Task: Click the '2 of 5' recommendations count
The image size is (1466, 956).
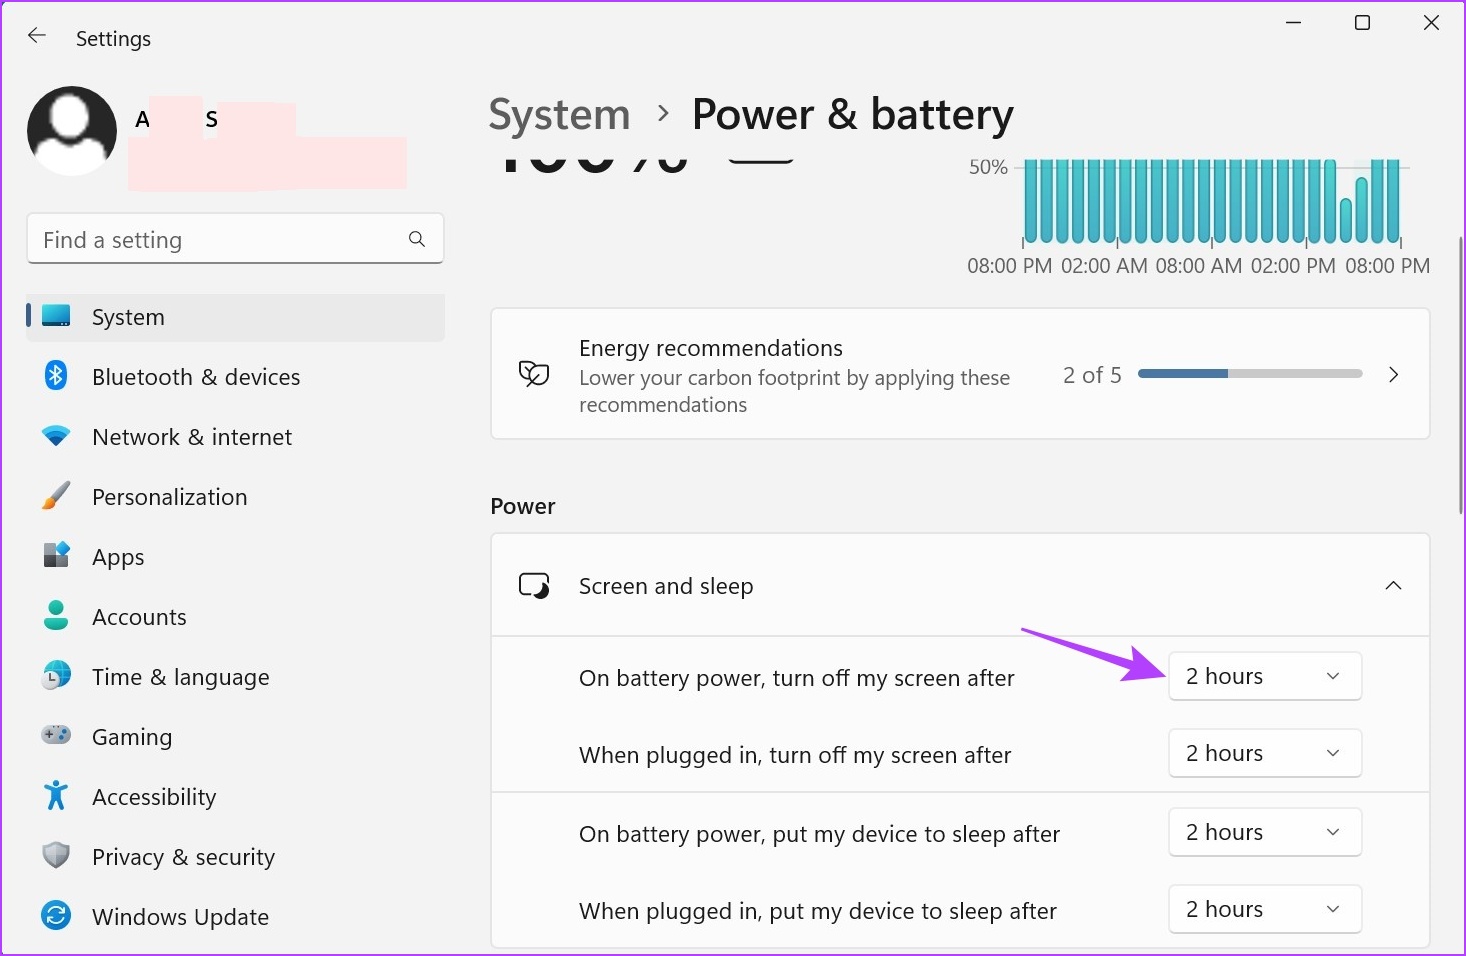Action: pos(1092,375)
